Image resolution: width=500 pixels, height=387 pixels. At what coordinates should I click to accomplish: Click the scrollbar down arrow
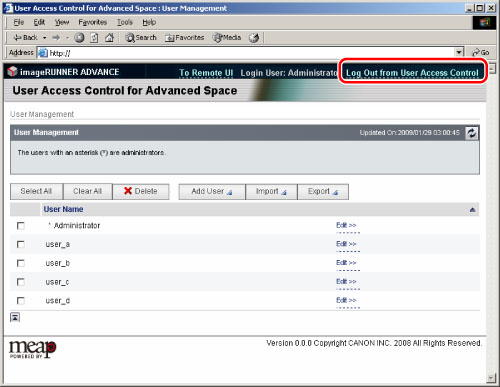click(490, 378)
